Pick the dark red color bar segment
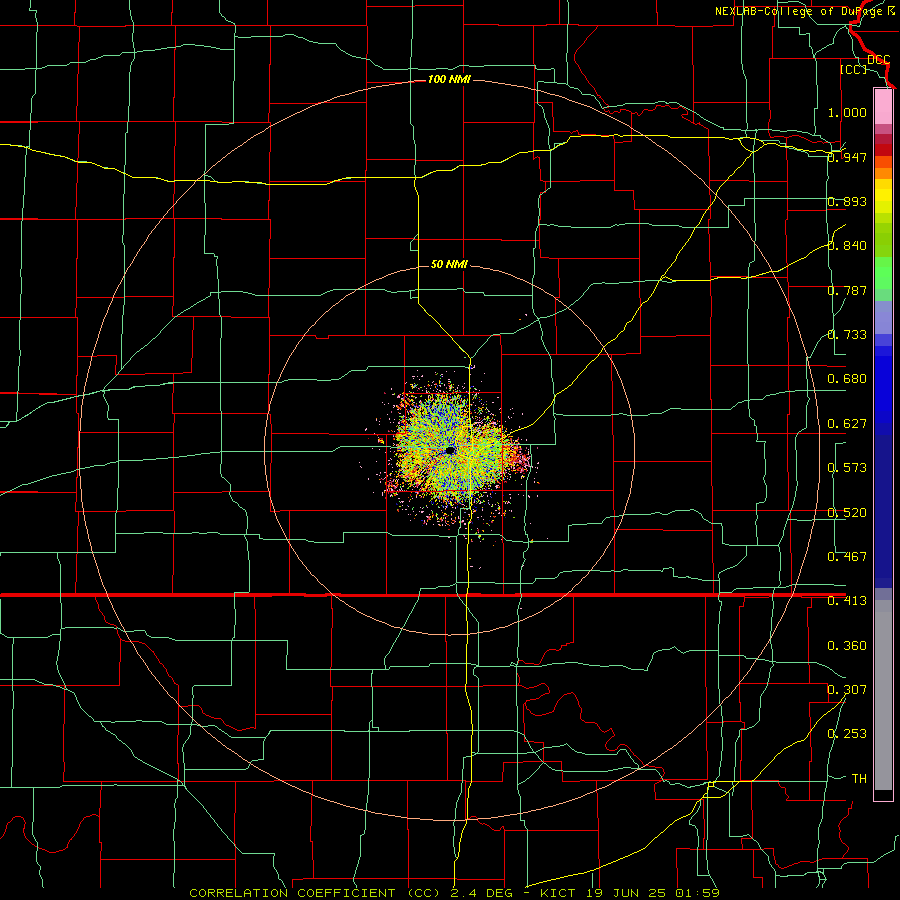The width and height of the screenshot is (900, 900). [883, 149]
